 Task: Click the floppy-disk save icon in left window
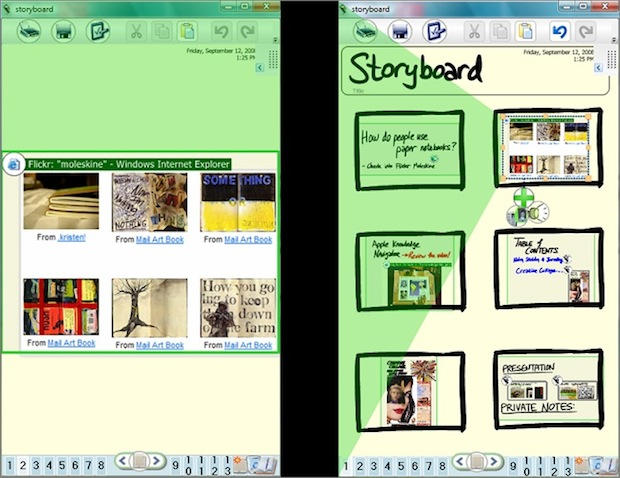(x=63, y=31)
